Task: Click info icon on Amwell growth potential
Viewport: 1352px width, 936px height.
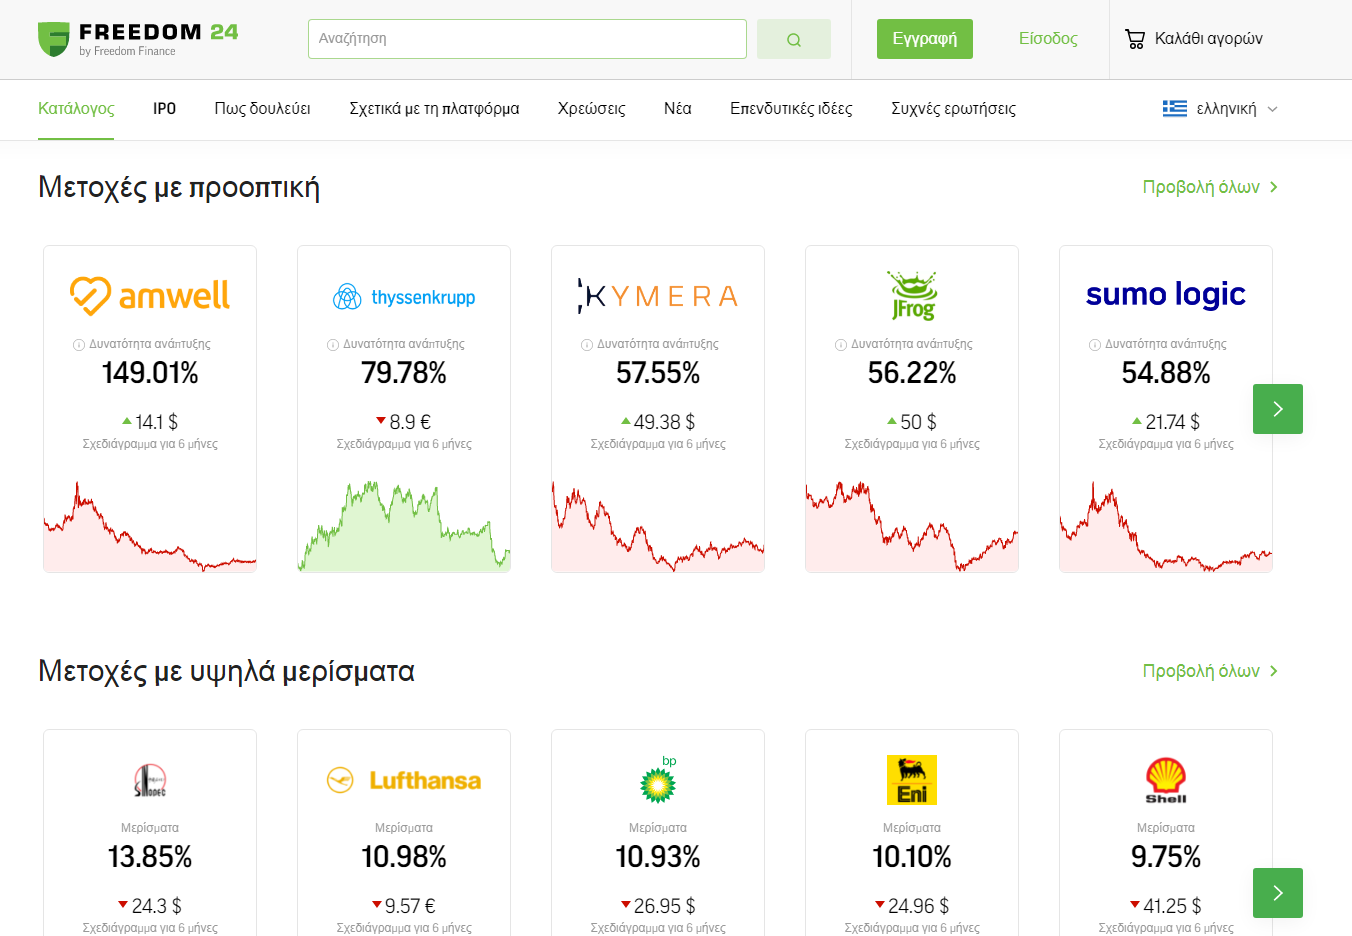Action: click(78, 345)
